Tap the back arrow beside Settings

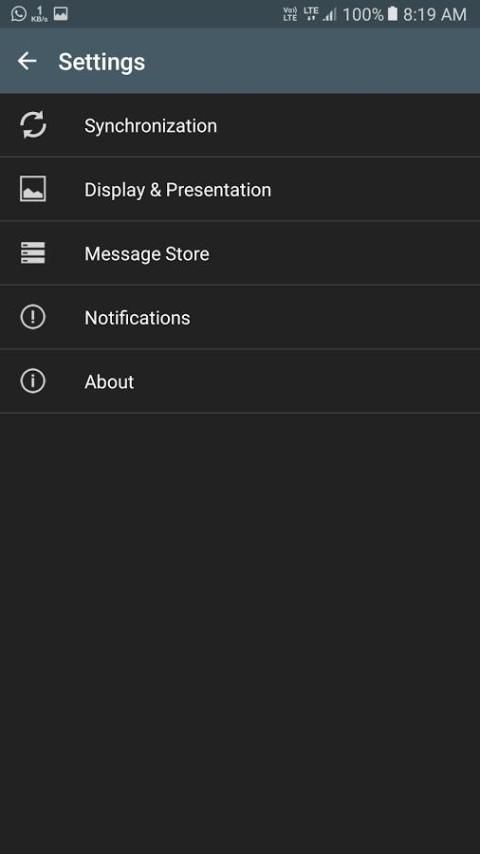pos(27,61)
